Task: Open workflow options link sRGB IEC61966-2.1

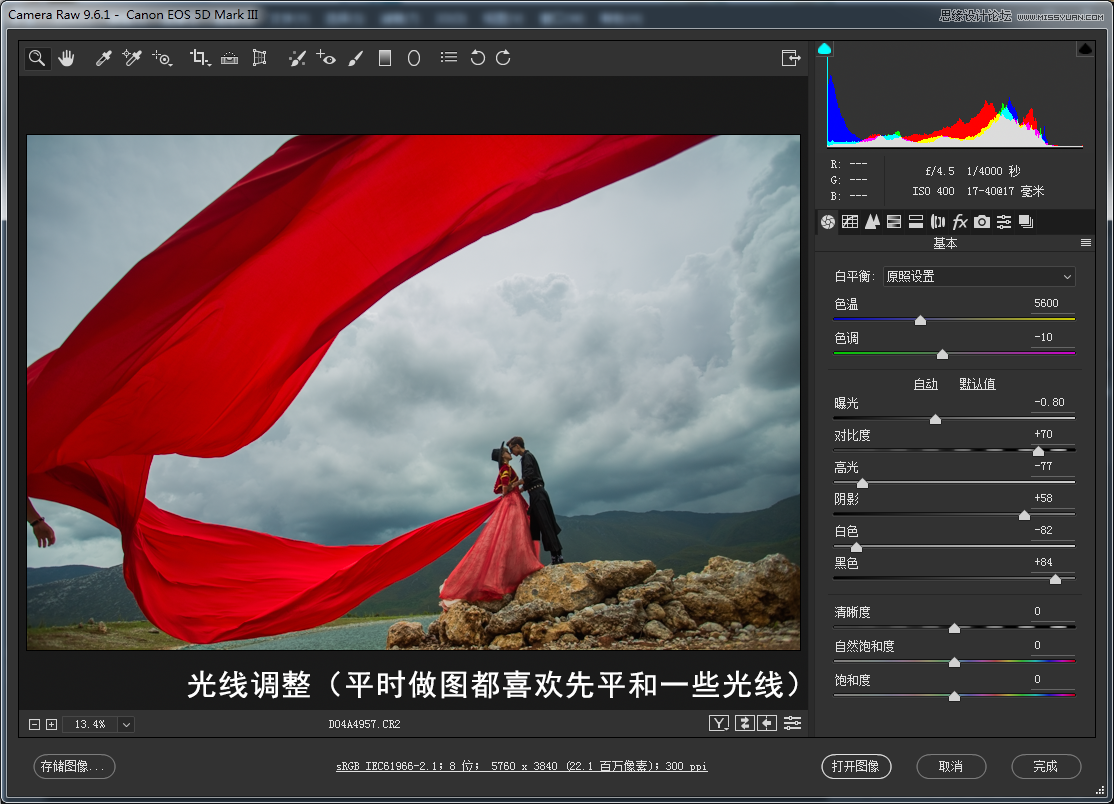Action: (521, 766)
